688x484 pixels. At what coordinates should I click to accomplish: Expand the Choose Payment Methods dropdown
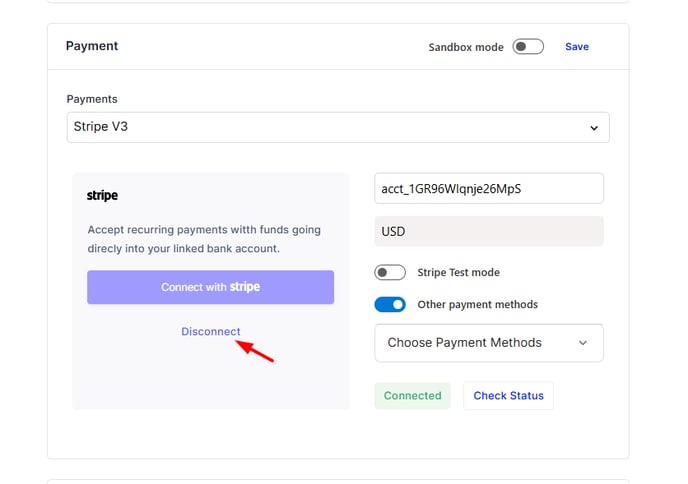tap(489, 343)
